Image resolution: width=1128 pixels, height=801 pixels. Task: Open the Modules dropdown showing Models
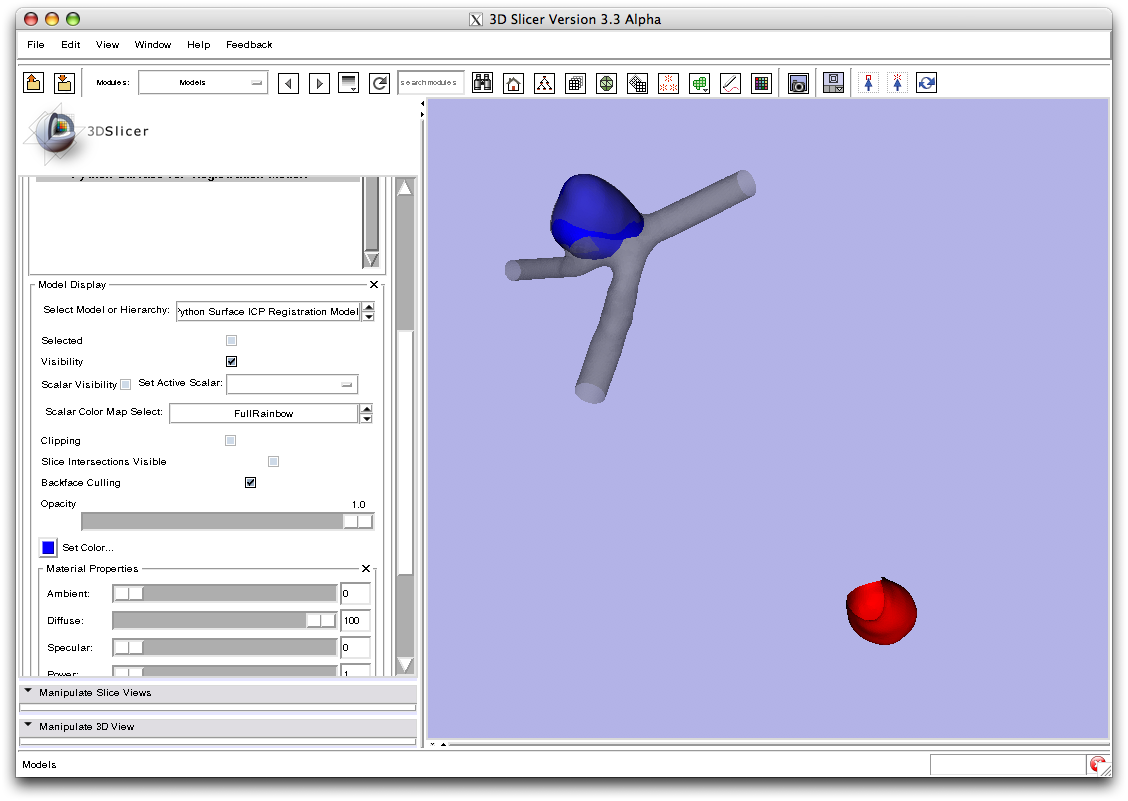(203, 83)
